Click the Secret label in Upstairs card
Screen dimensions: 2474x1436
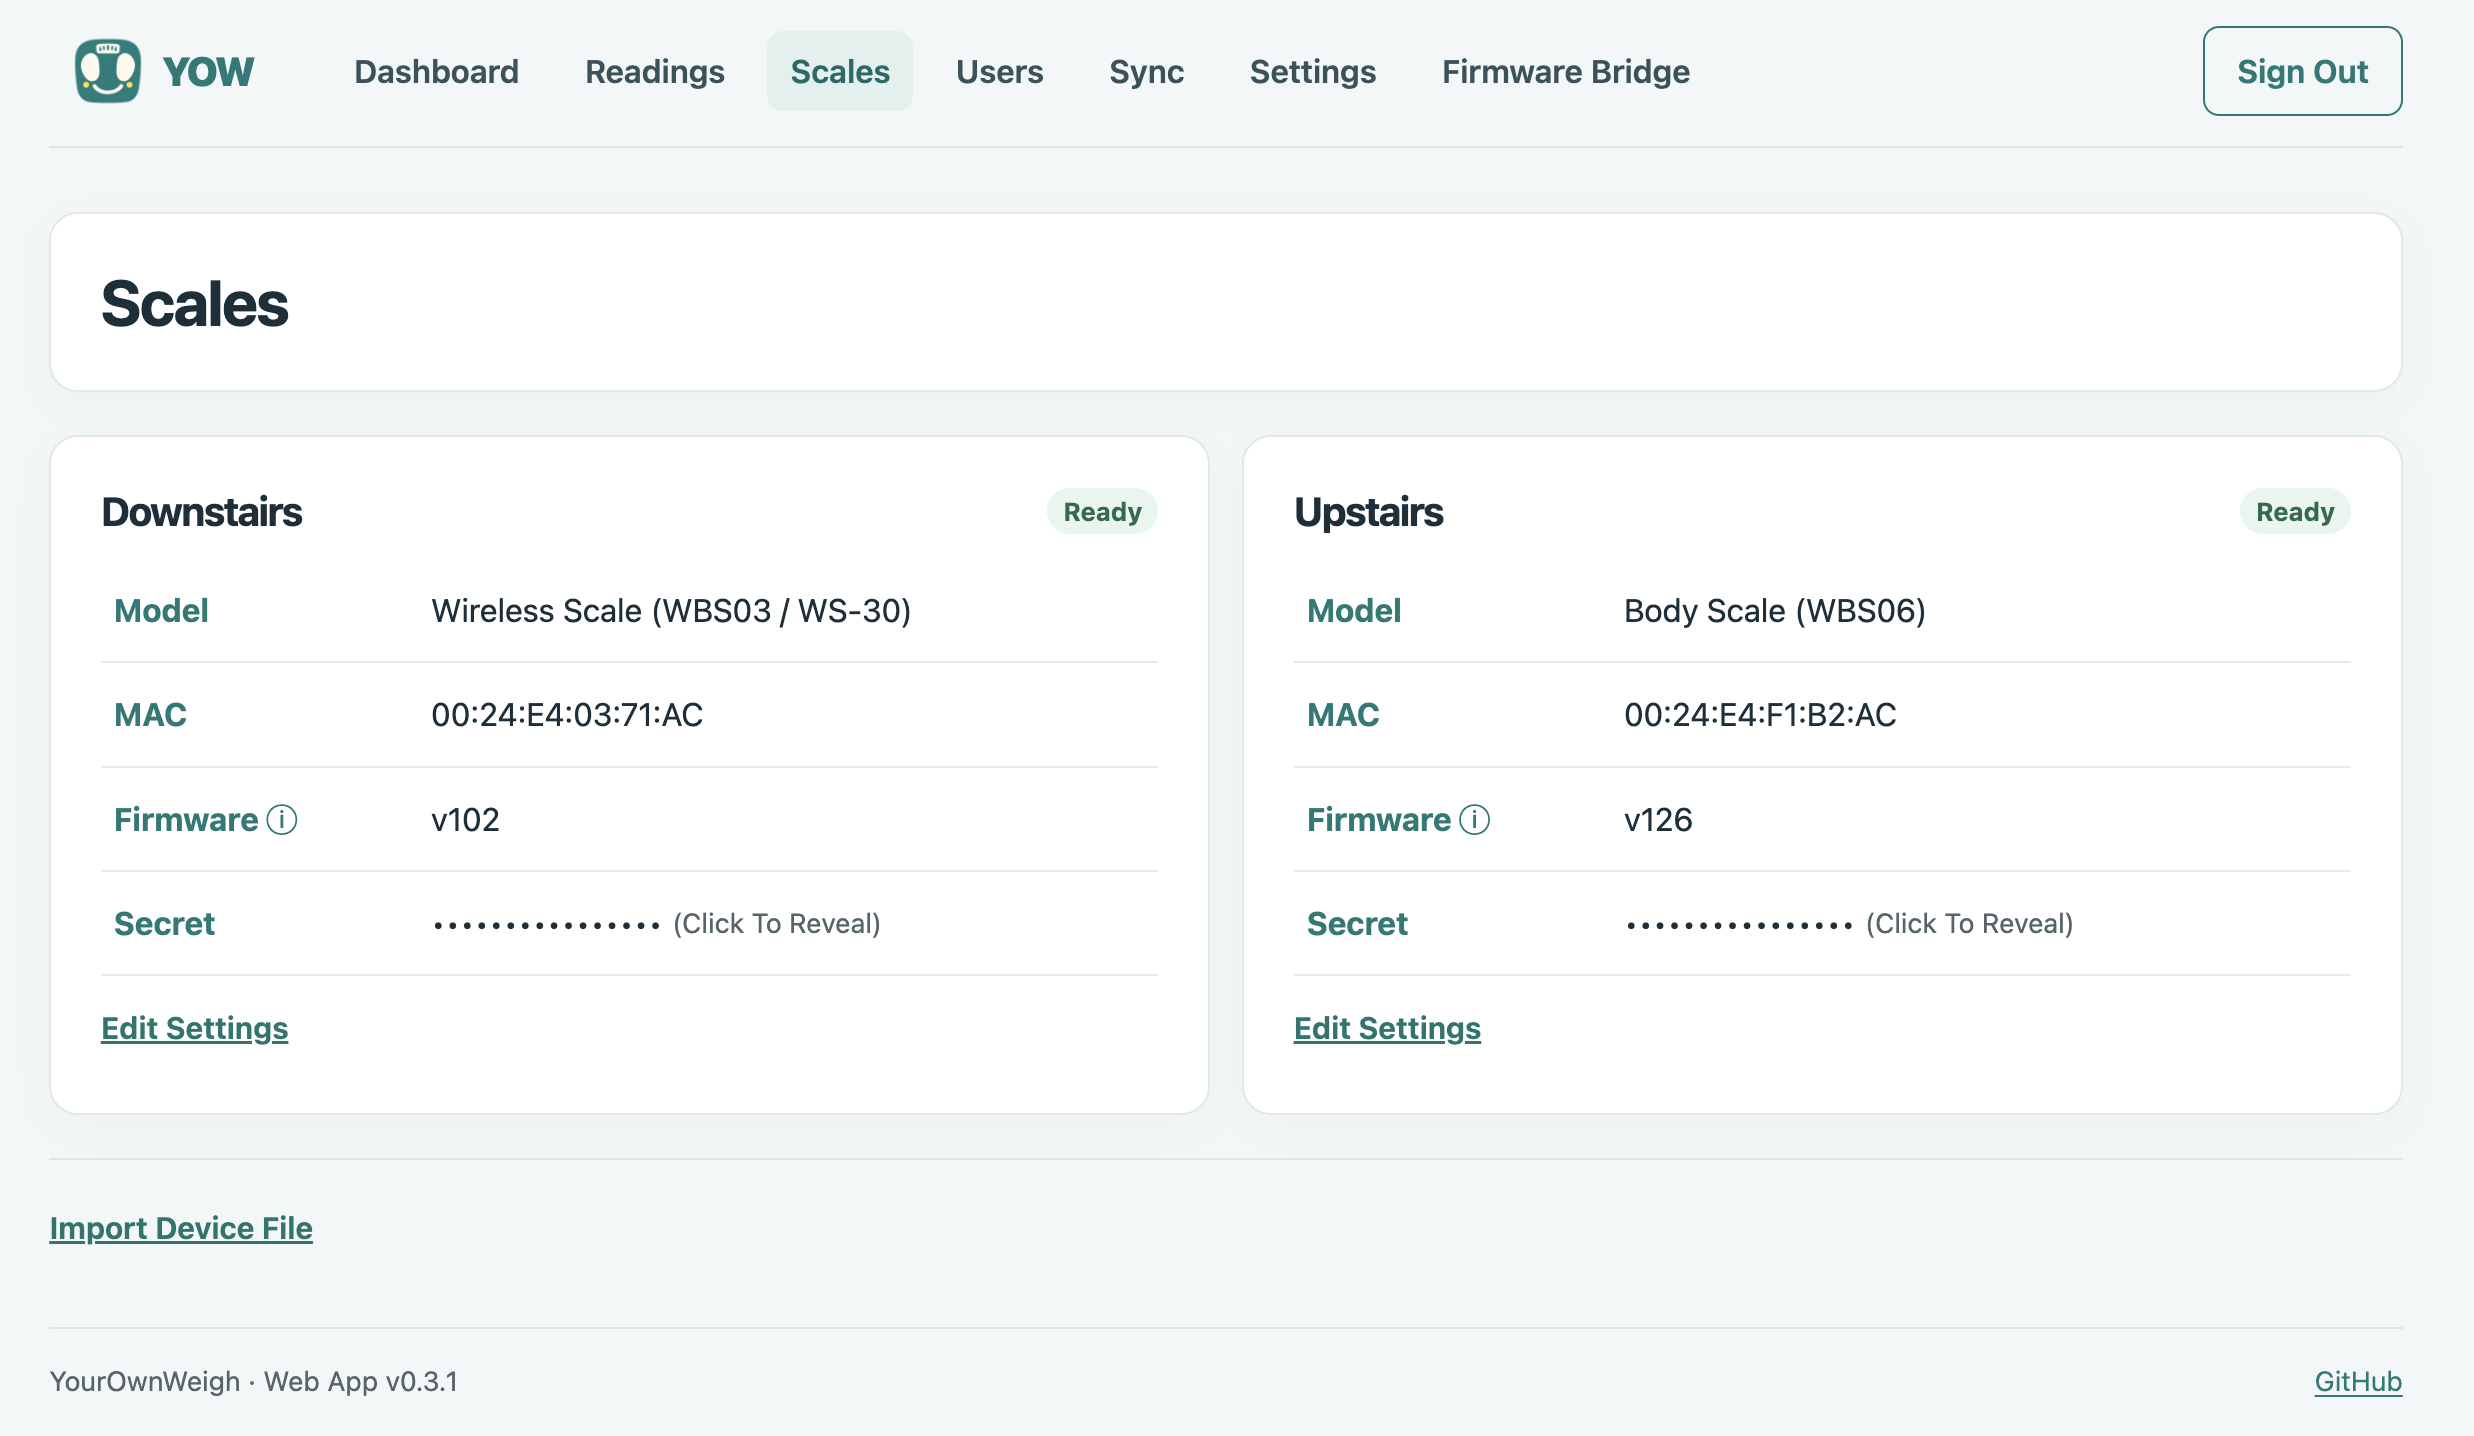[1357, 924]
